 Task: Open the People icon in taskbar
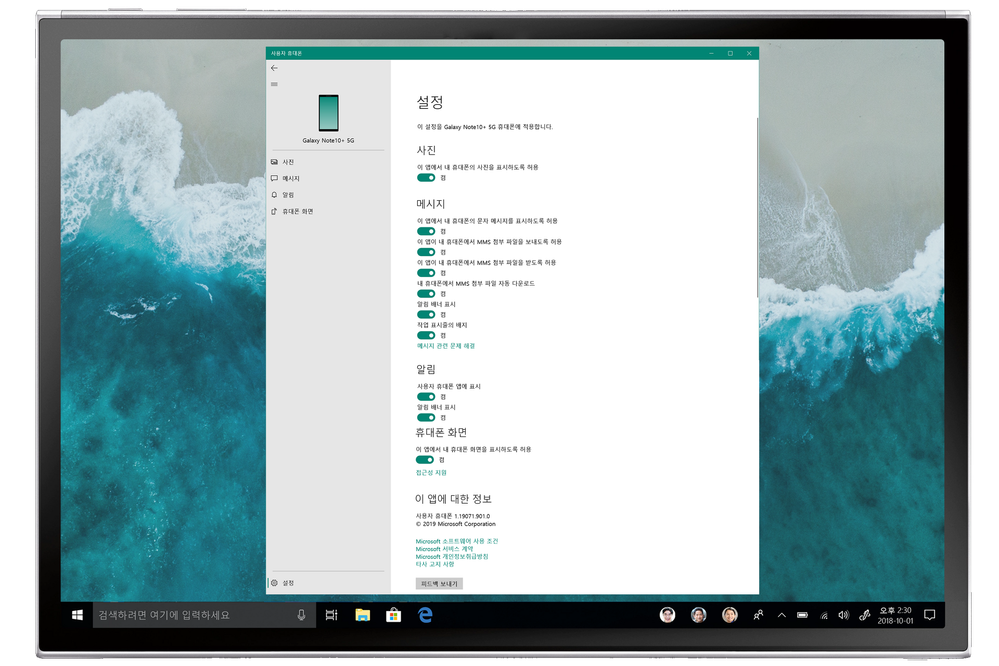[758, 615]
